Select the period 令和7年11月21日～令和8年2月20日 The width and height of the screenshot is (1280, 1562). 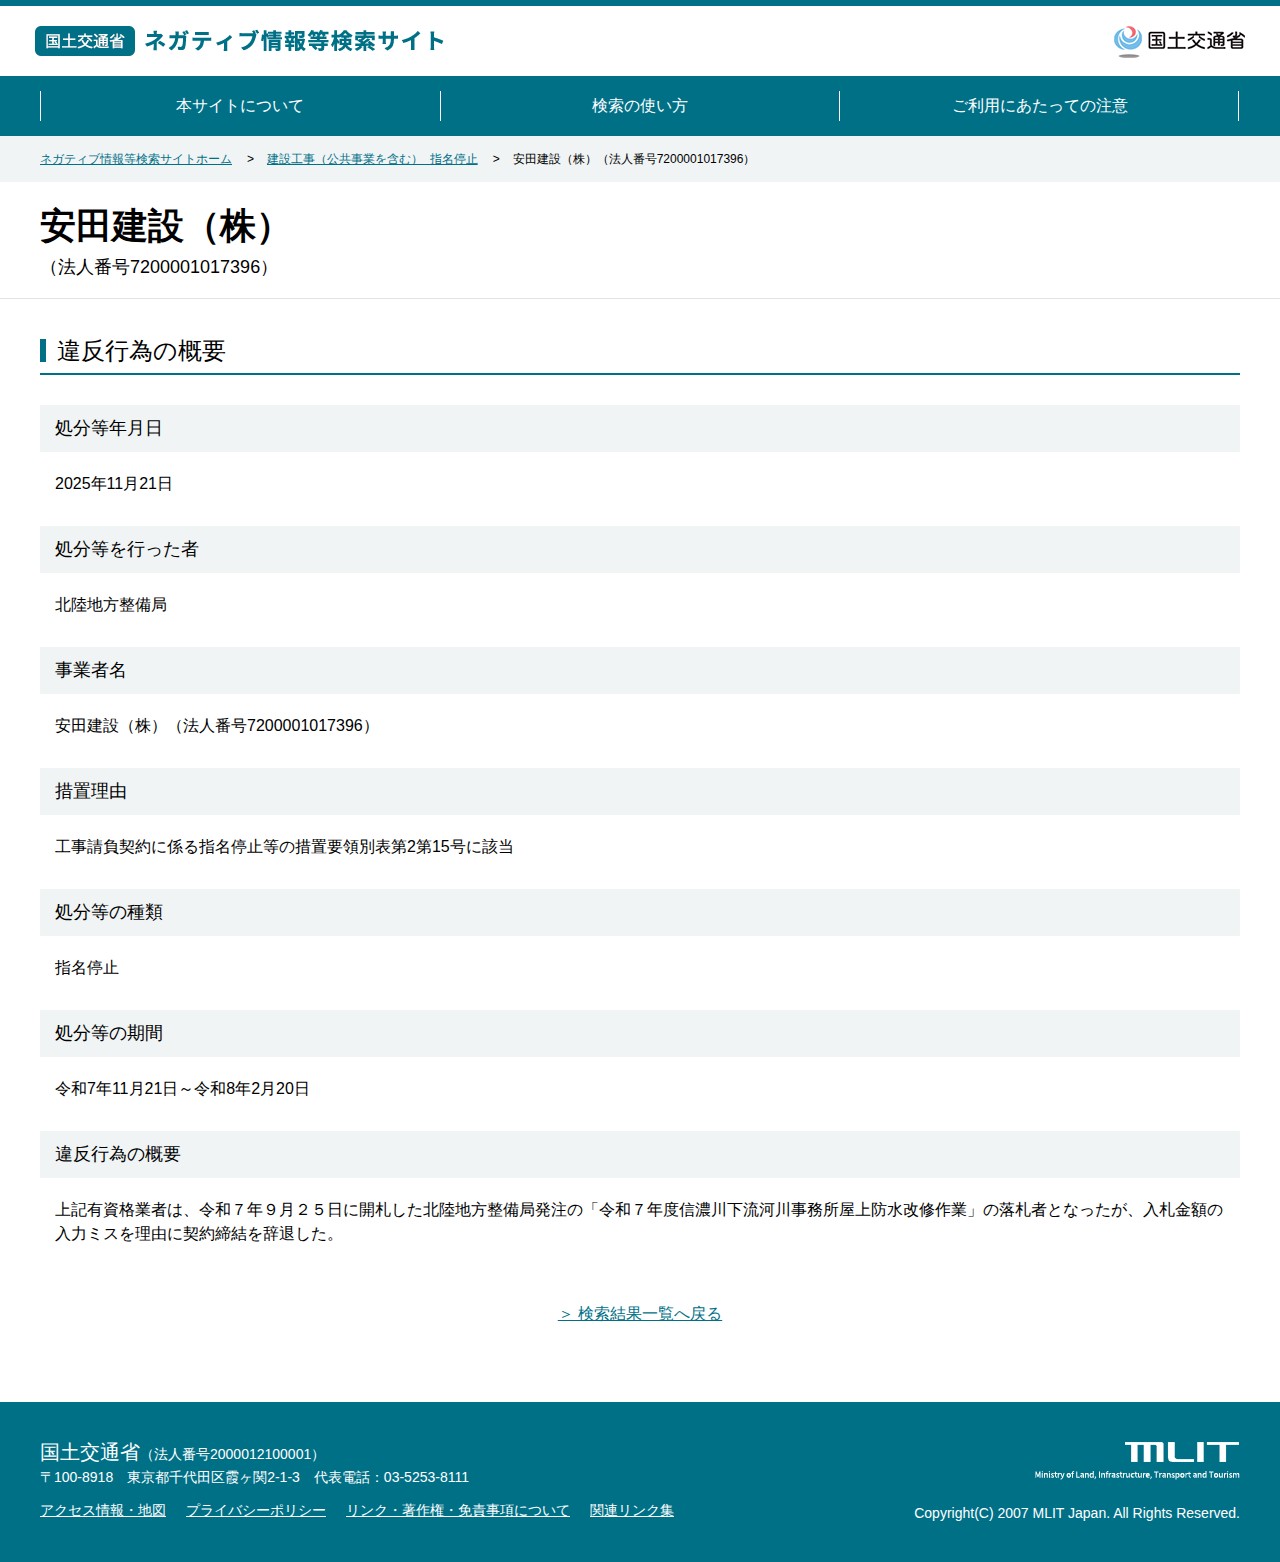click(x=182, y=1089)
